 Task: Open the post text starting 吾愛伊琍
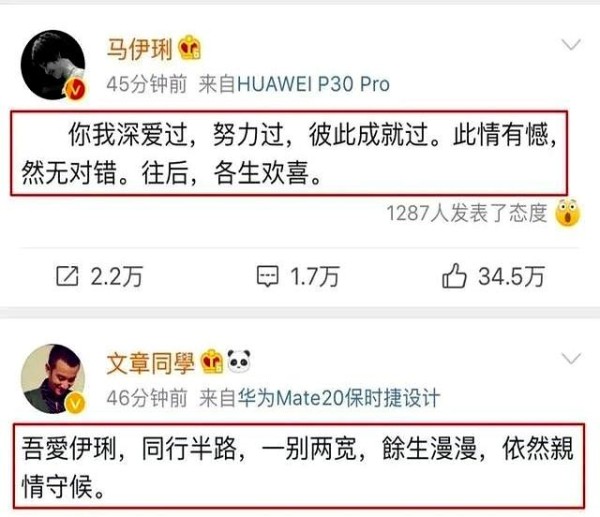coord(299,466)
